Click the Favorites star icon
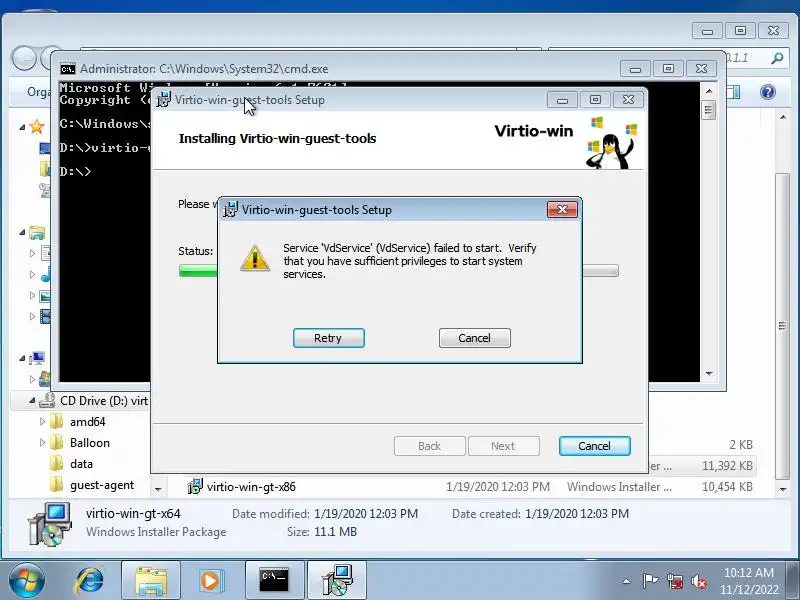The height and width of the screenshot is (600, 800). click(37, 127)
